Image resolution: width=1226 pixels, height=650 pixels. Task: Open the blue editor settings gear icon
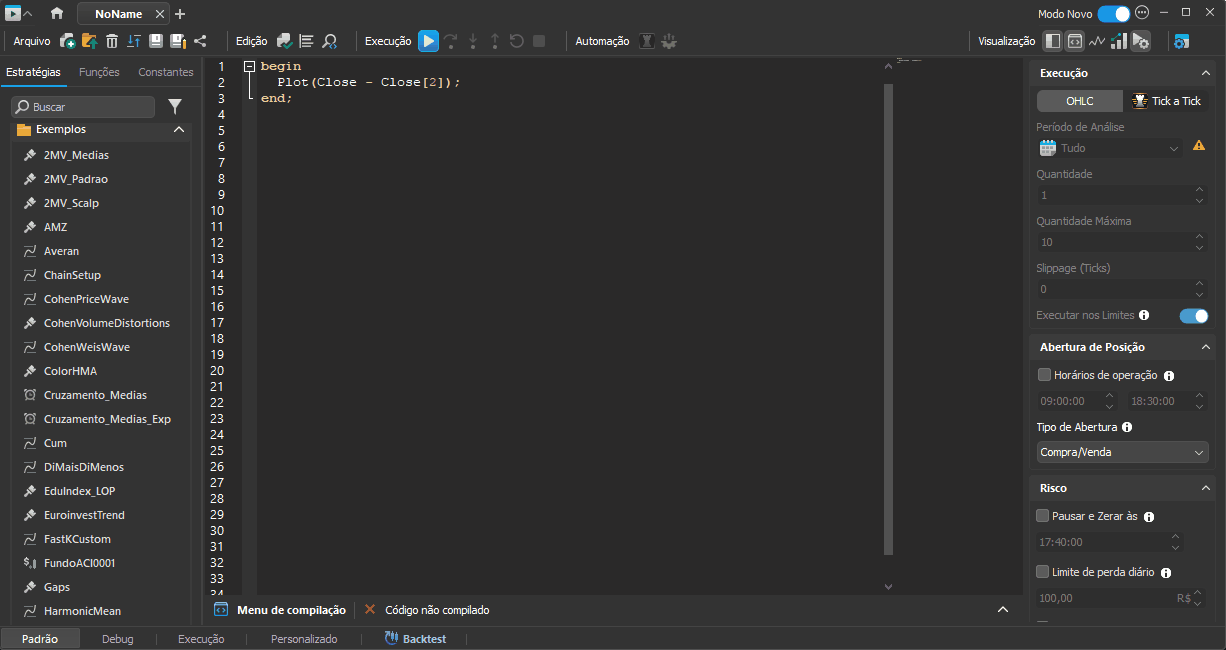coord(1181,41)
